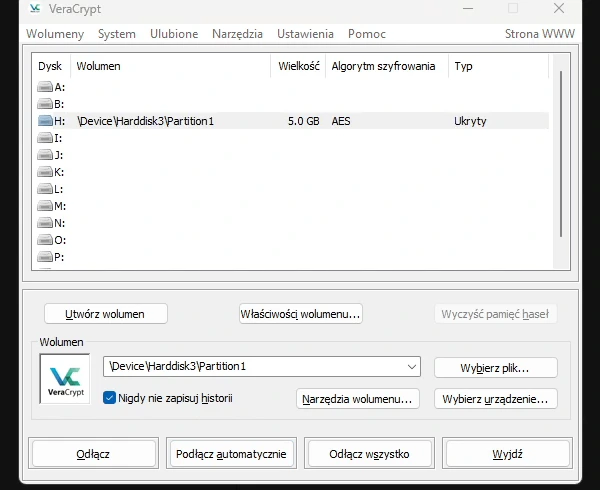
Task: Sort by the Wielkość column header
Action: (298, 66)
